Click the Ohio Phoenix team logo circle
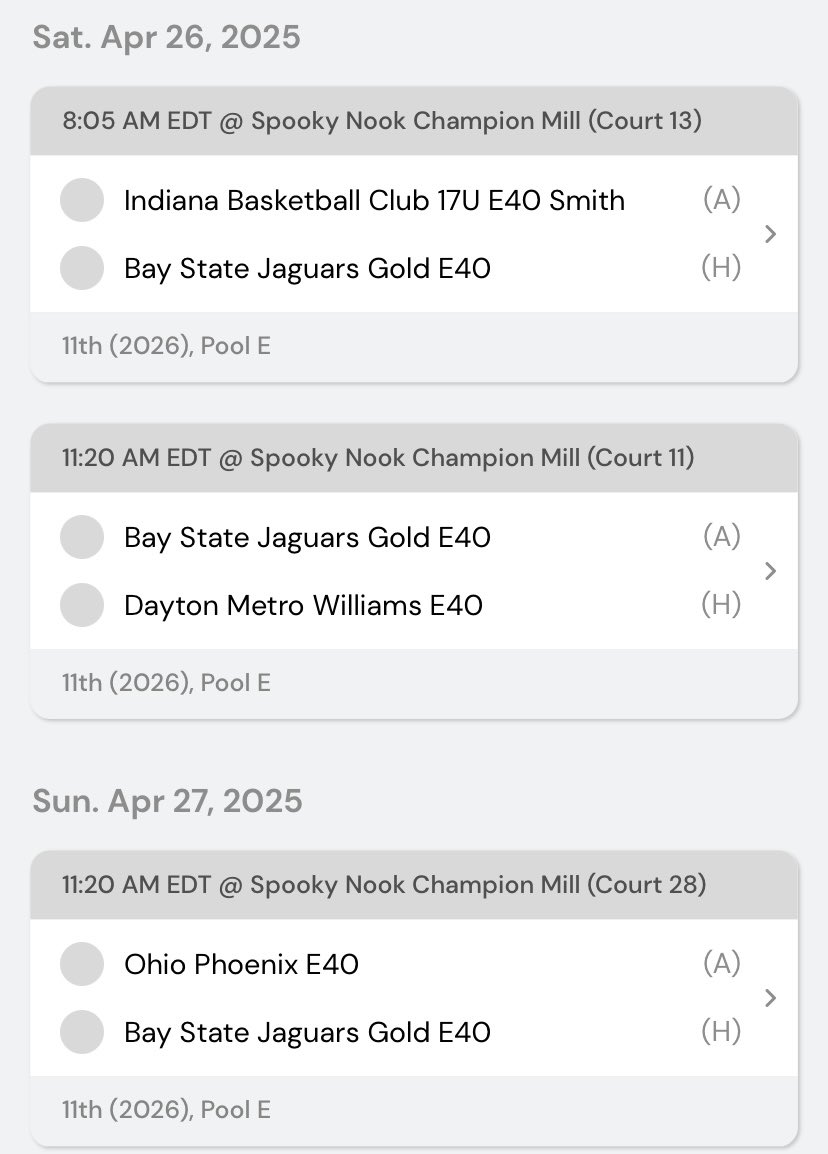Screen dimensions: 828x1154 point(82,964)
